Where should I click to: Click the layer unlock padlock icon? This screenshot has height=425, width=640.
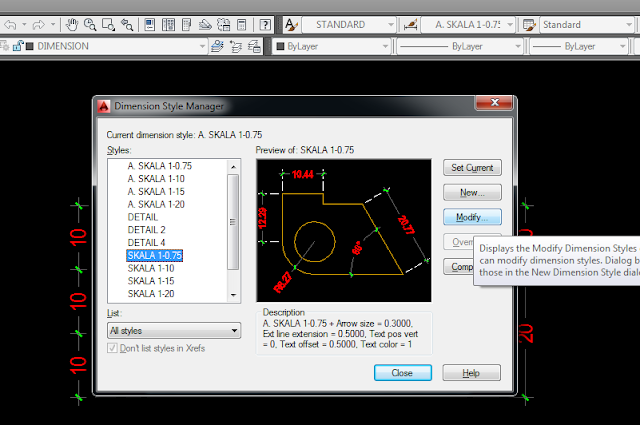[x=17, y=46]
